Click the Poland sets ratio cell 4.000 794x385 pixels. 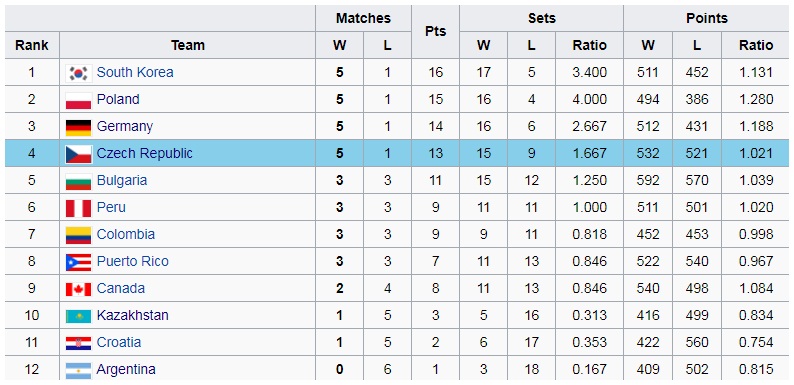pyautogui.click(x=589, y=99)
